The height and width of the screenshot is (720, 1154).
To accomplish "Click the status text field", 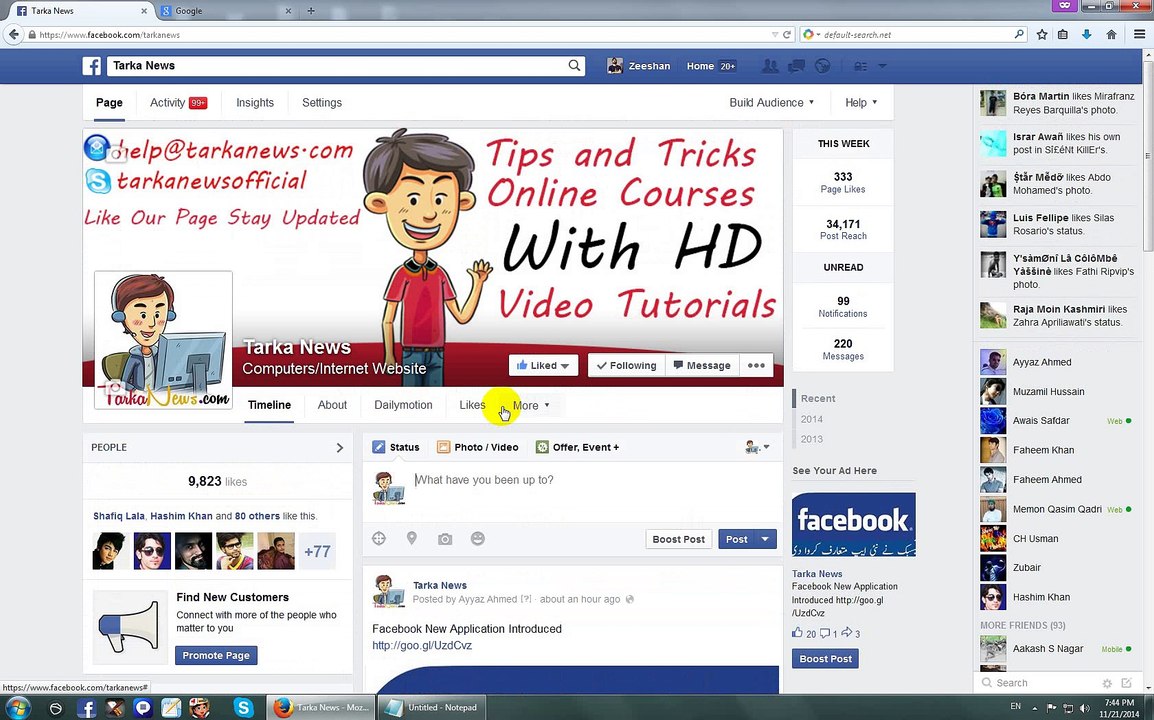I will [594, 480].
